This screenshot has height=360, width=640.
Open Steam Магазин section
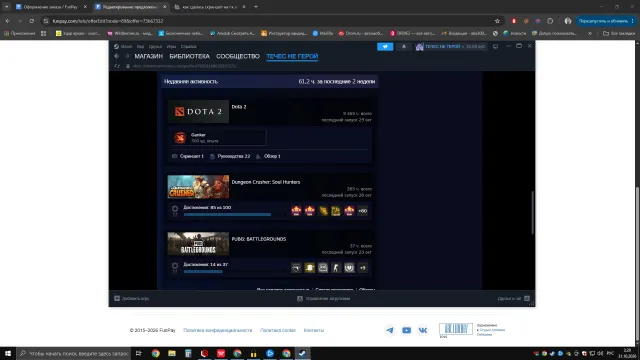coord(149,56)
